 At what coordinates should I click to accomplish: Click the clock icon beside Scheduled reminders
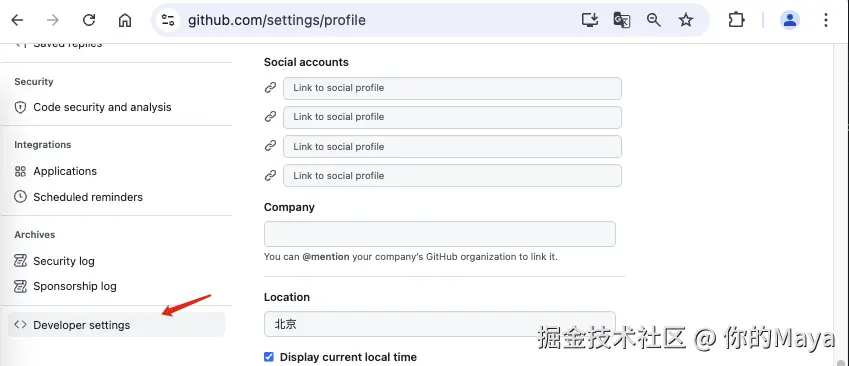pyautogui.click(x=20, y=197)
